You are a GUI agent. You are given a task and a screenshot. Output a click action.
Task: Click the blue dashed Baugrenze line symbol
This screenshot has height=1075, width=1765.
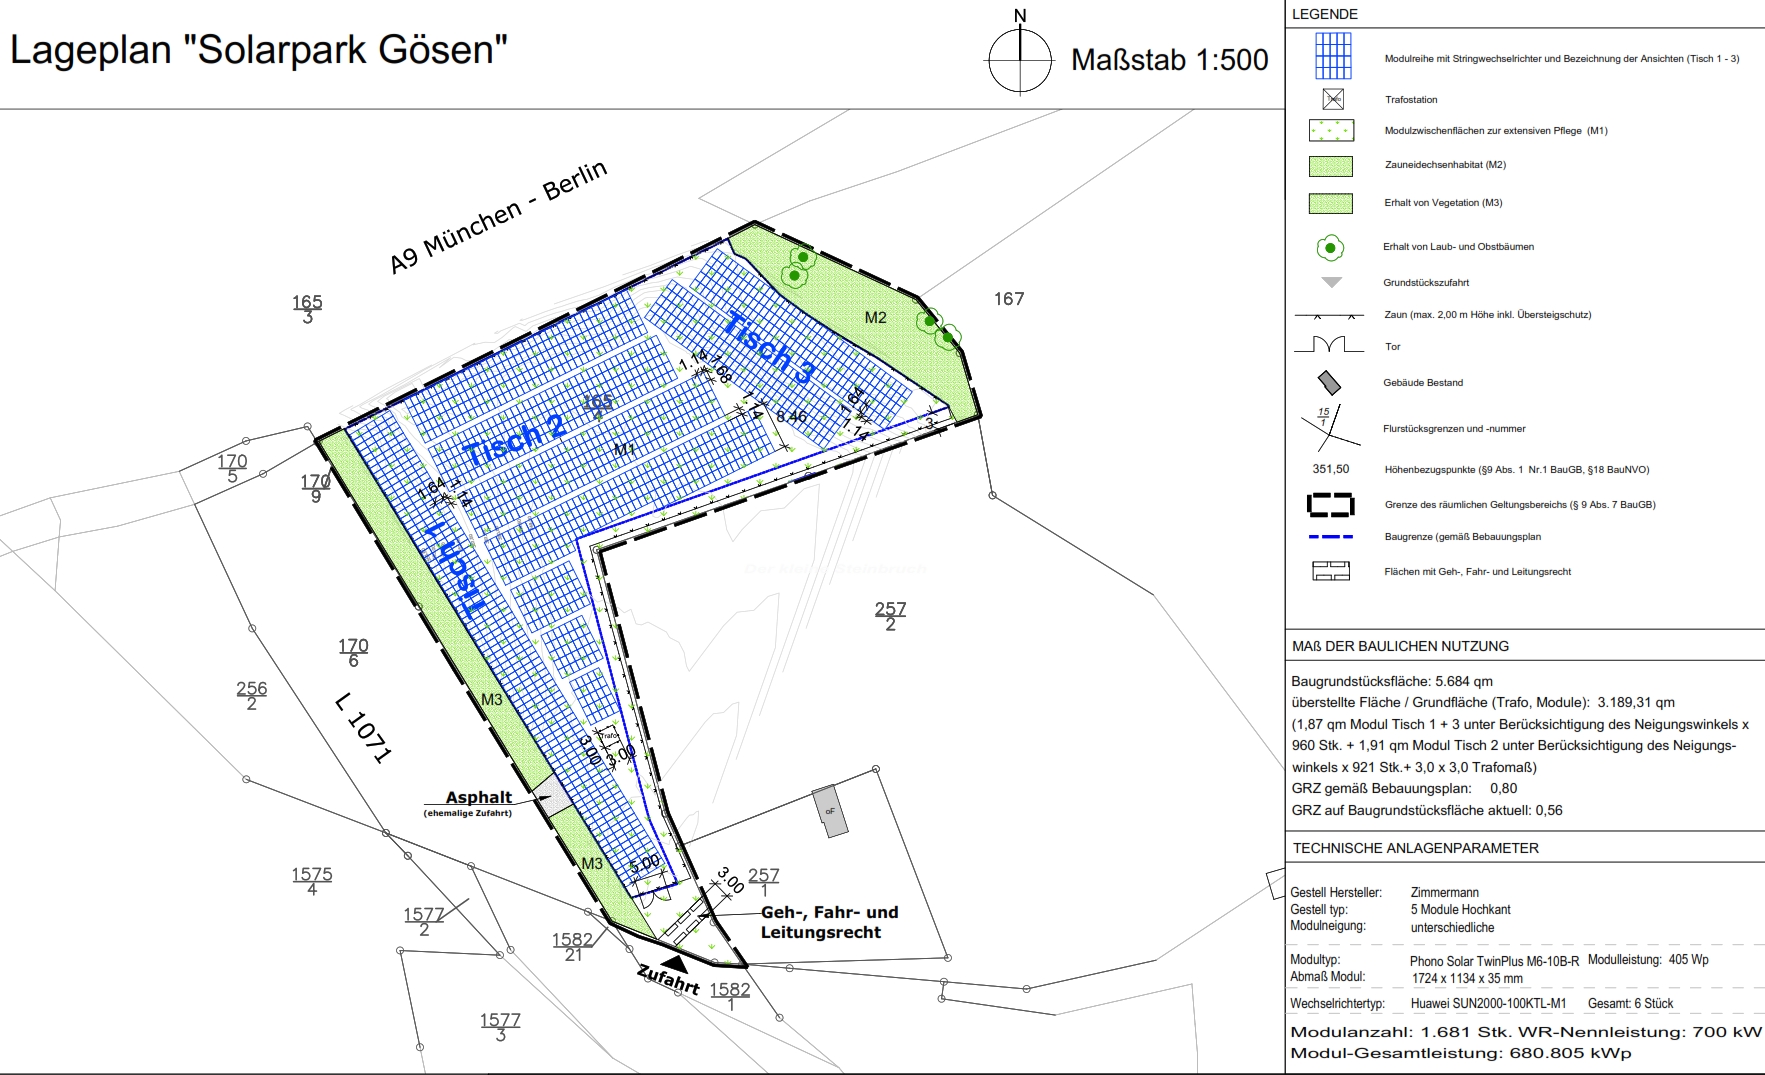tap(1331, 537)
